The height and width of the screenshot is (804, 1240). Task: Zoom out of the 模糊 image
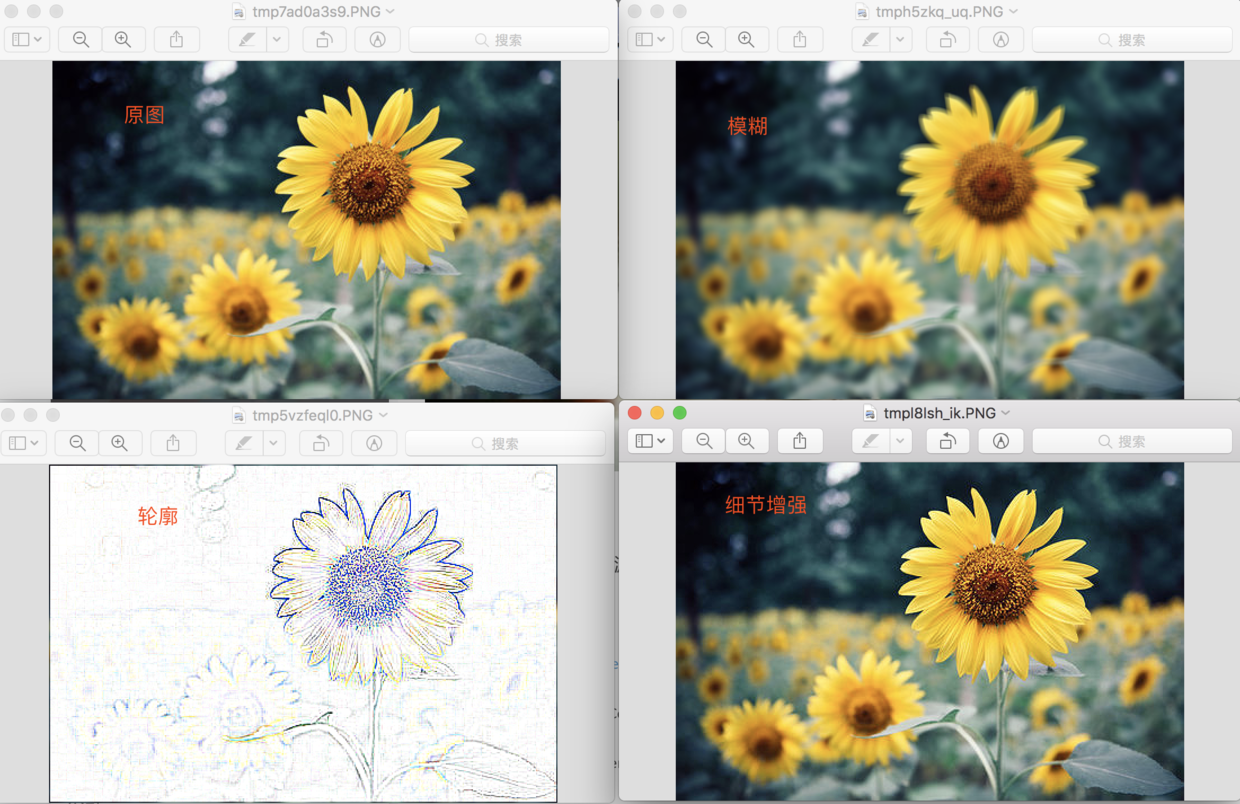click(x=703, y=39)
